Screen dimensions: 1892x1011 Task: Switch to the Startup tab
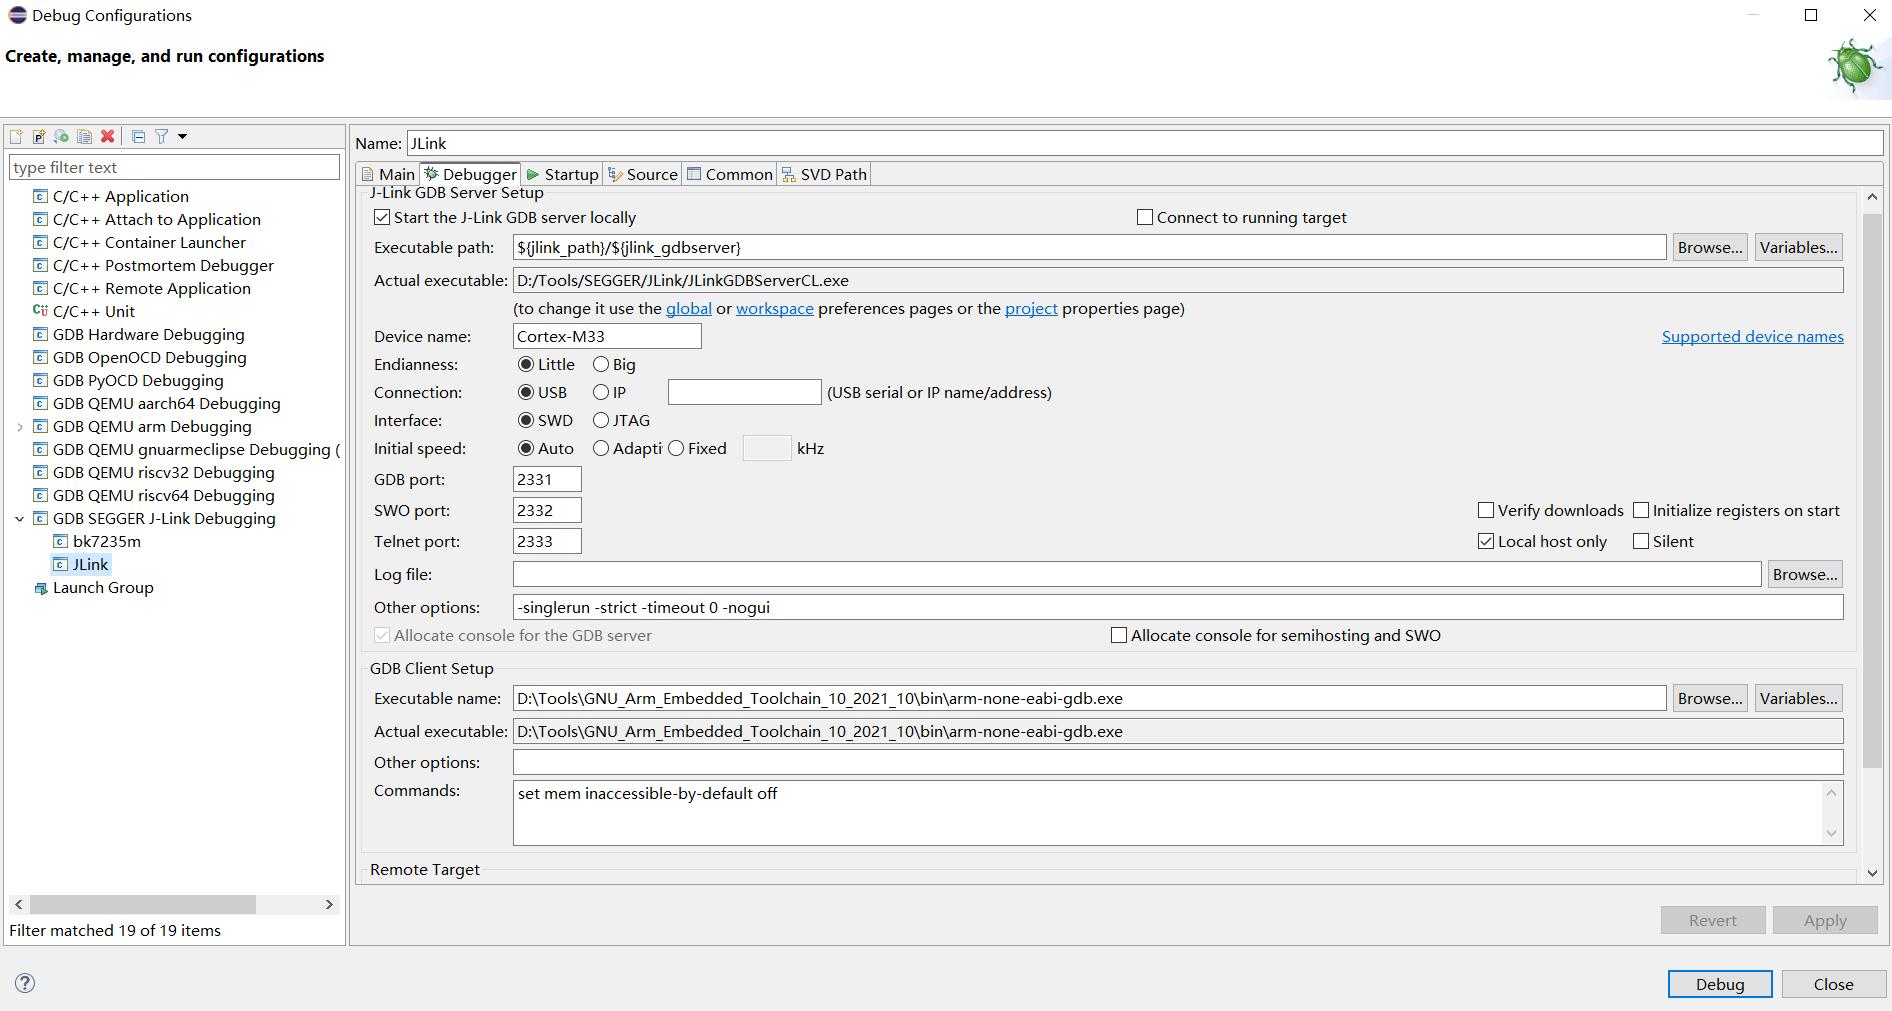[x=562, y=174]
